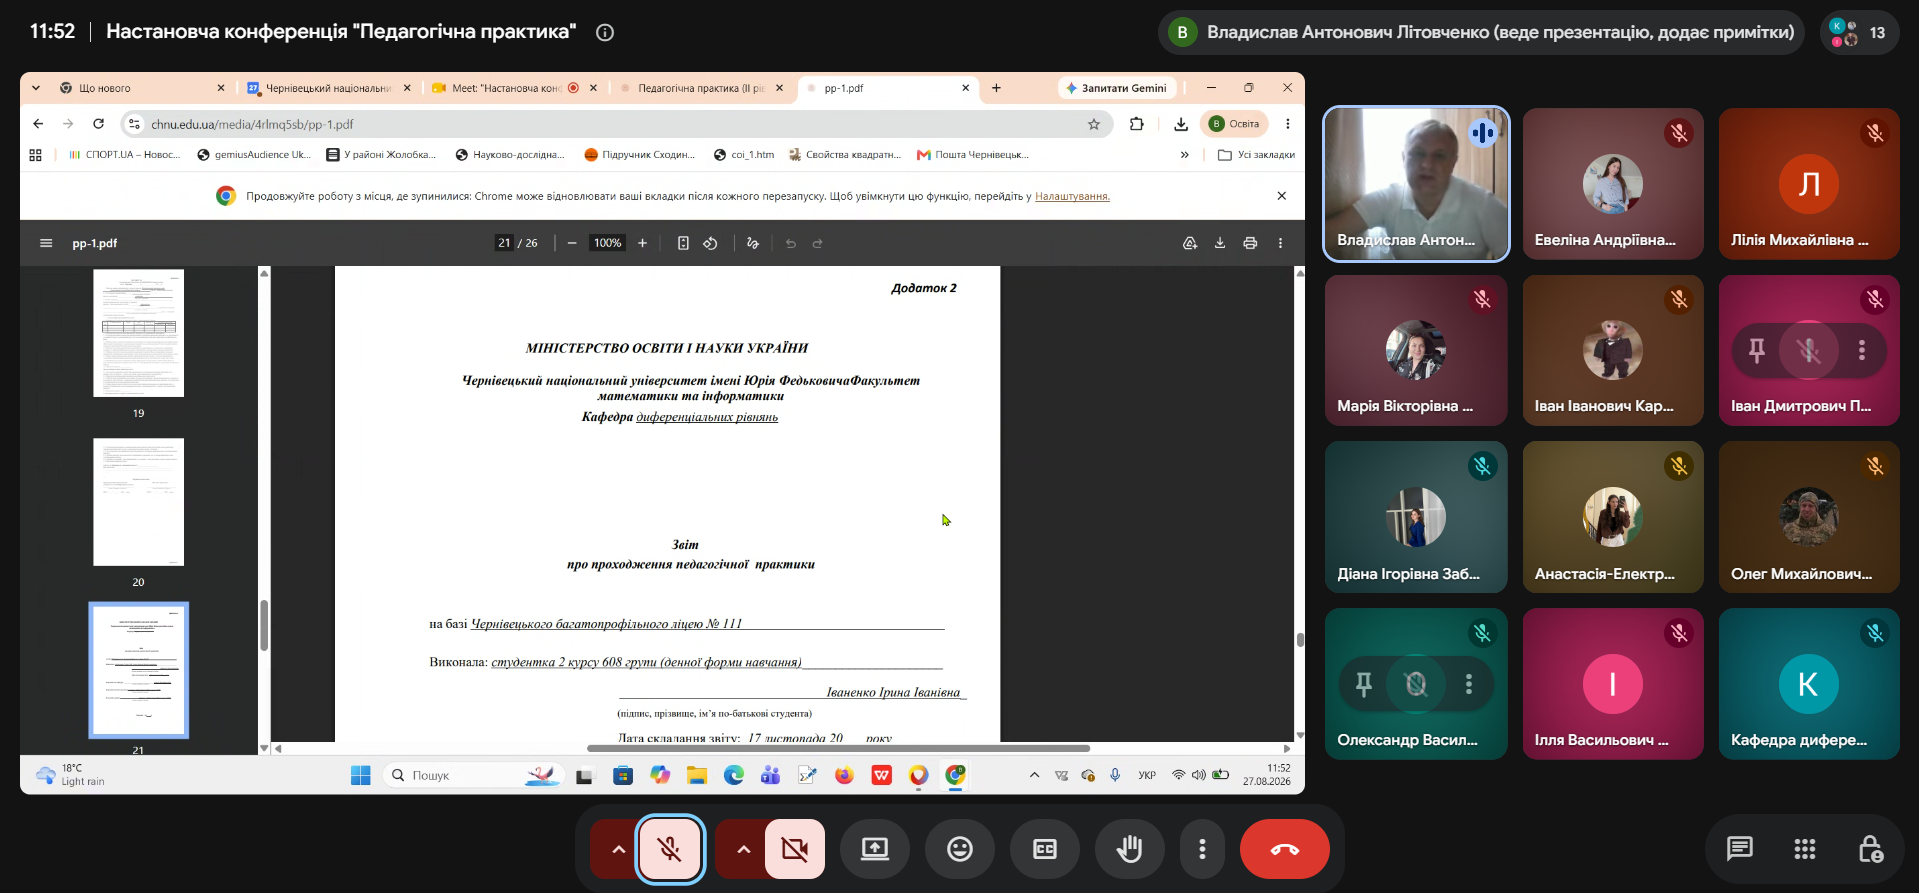
Task: Toggle closed captions button
Action: 1045,849
